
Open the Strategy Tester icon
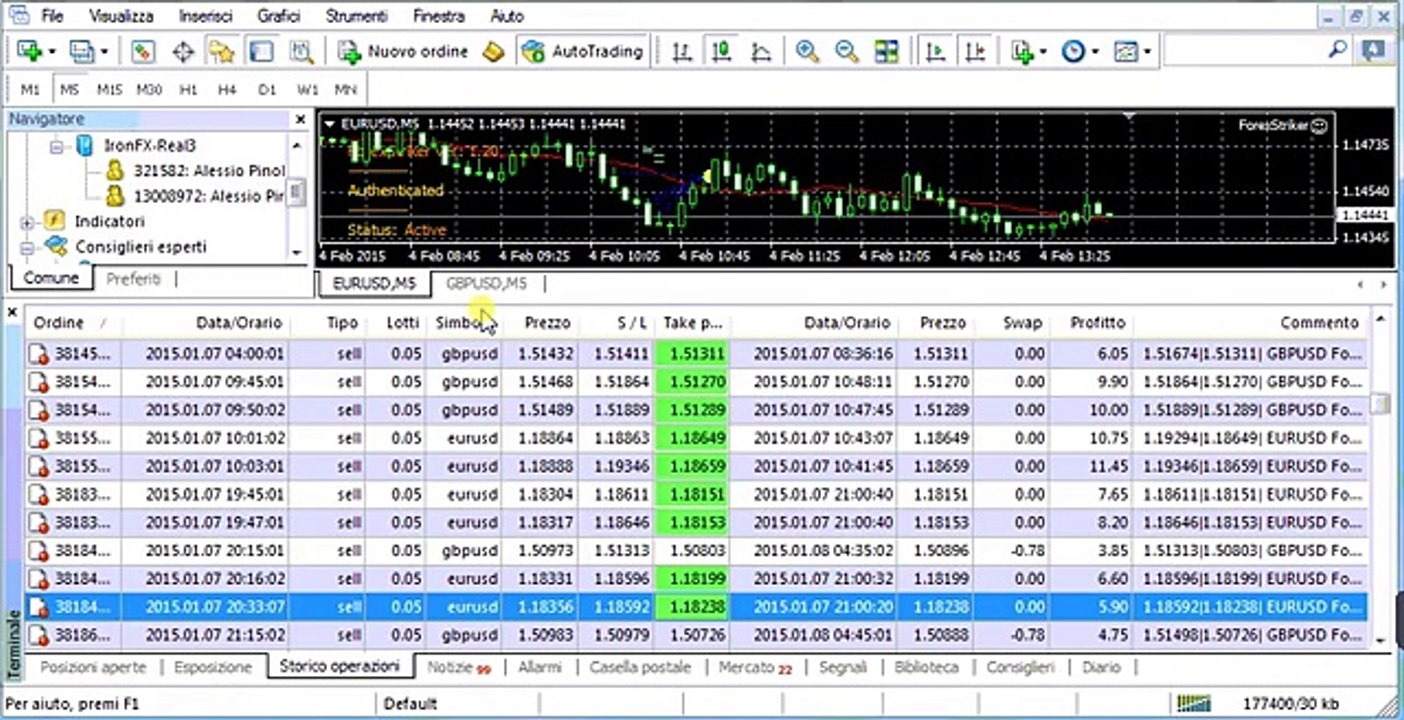click(301, 51)
